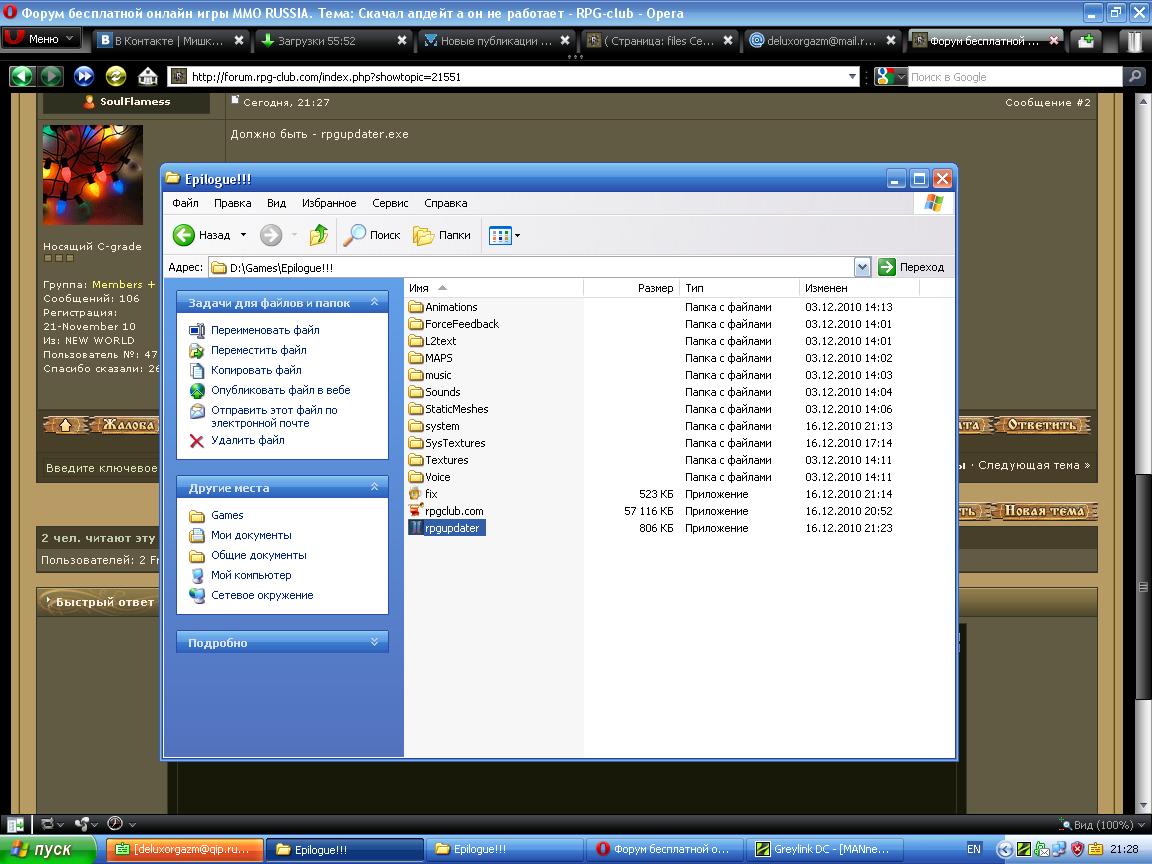Click the Up folder icon in Explorer toolbar
This screenshot has width=1152, height=864.
(319, 235)
